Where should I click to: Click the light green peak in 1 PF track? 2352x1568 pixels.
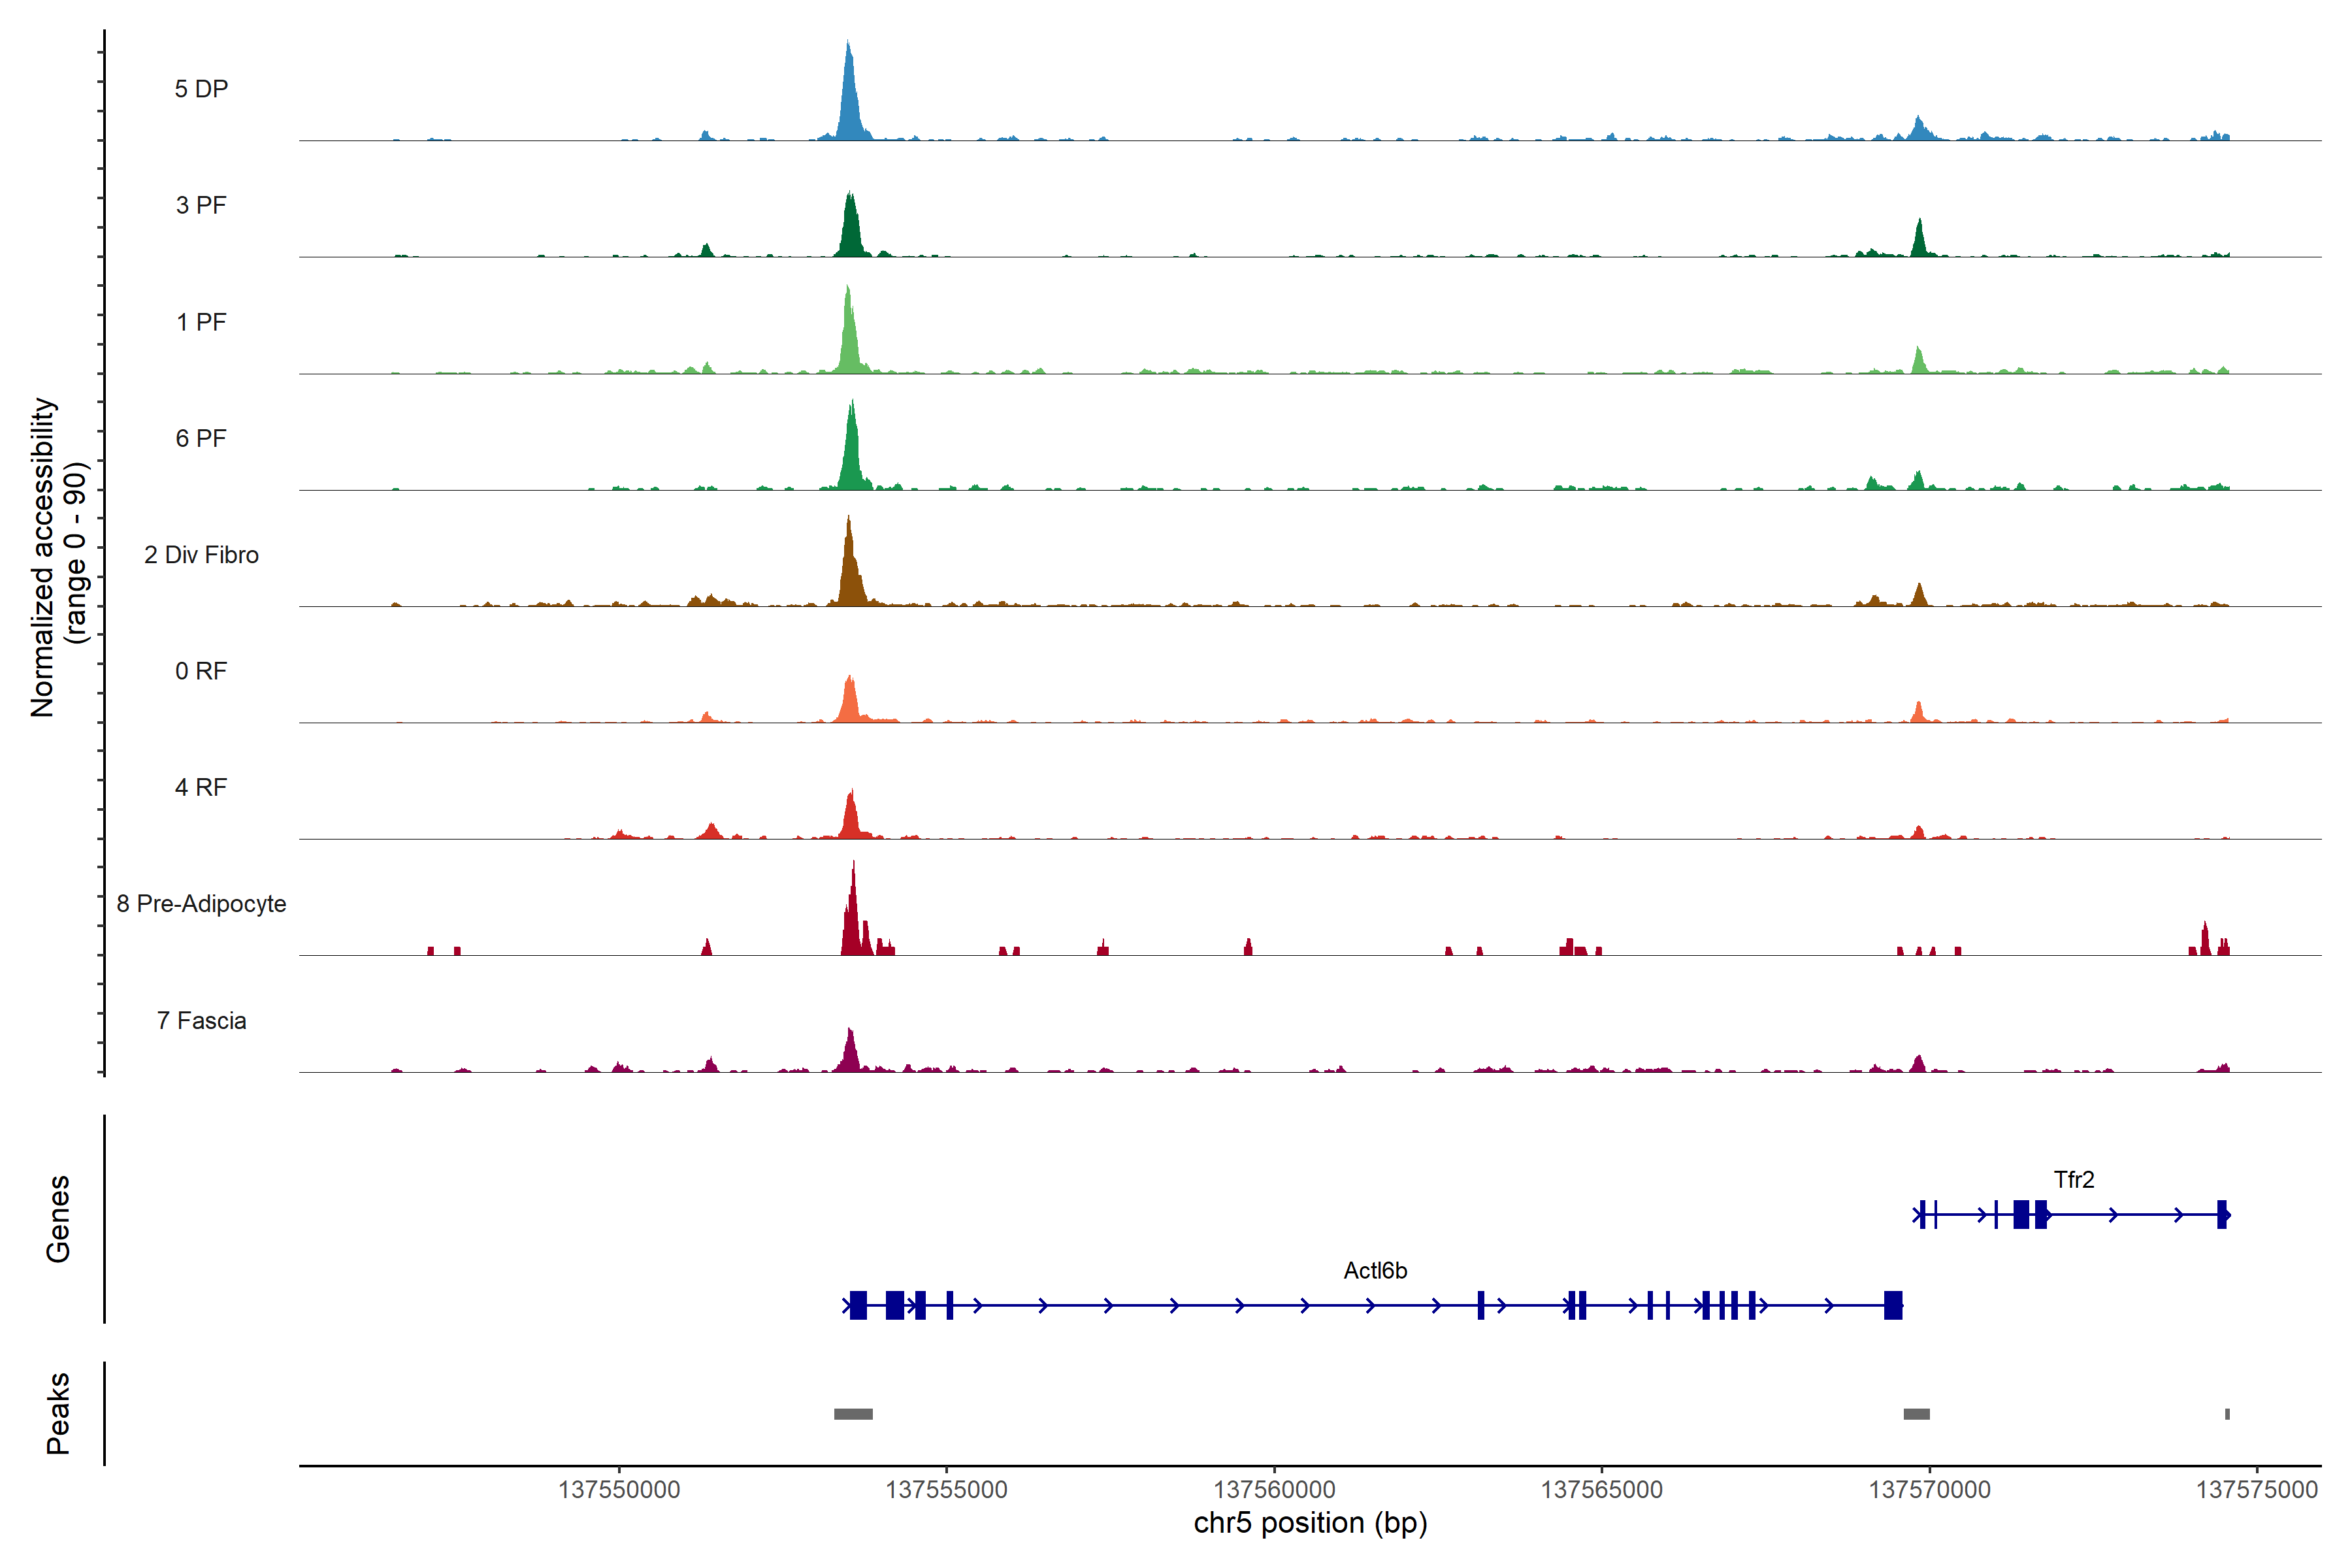[x=849, y=340]
